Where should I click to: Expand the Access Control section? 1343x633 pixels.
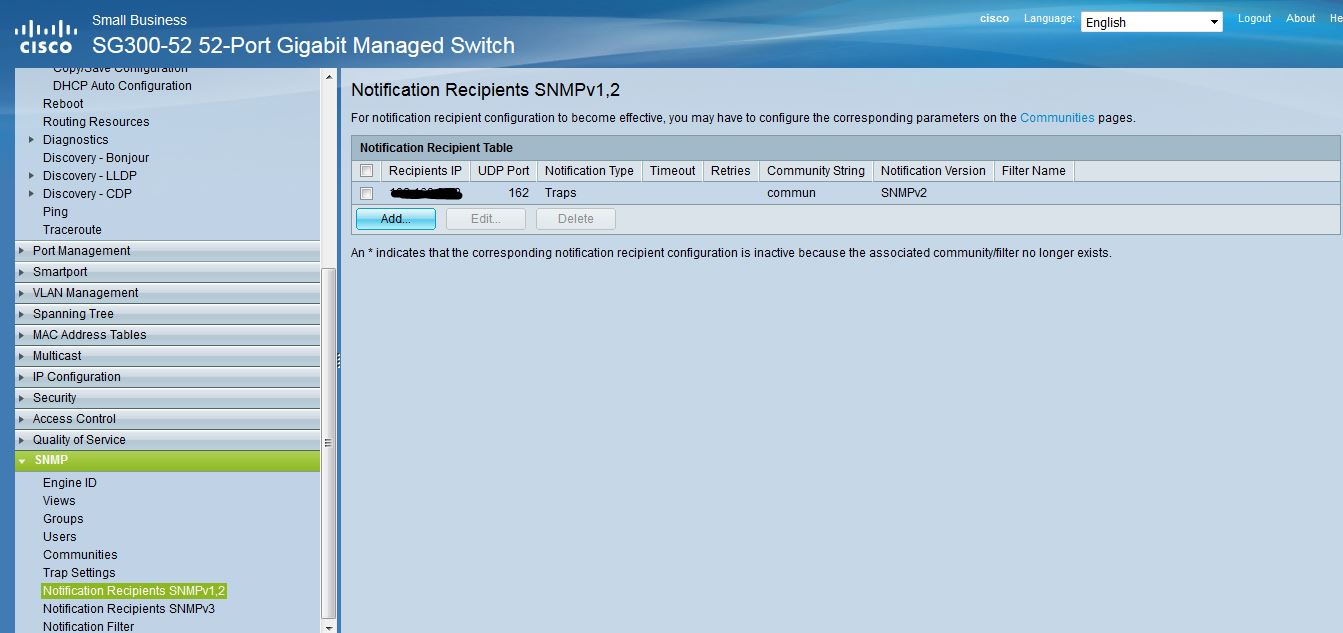[x=167, y=419]
